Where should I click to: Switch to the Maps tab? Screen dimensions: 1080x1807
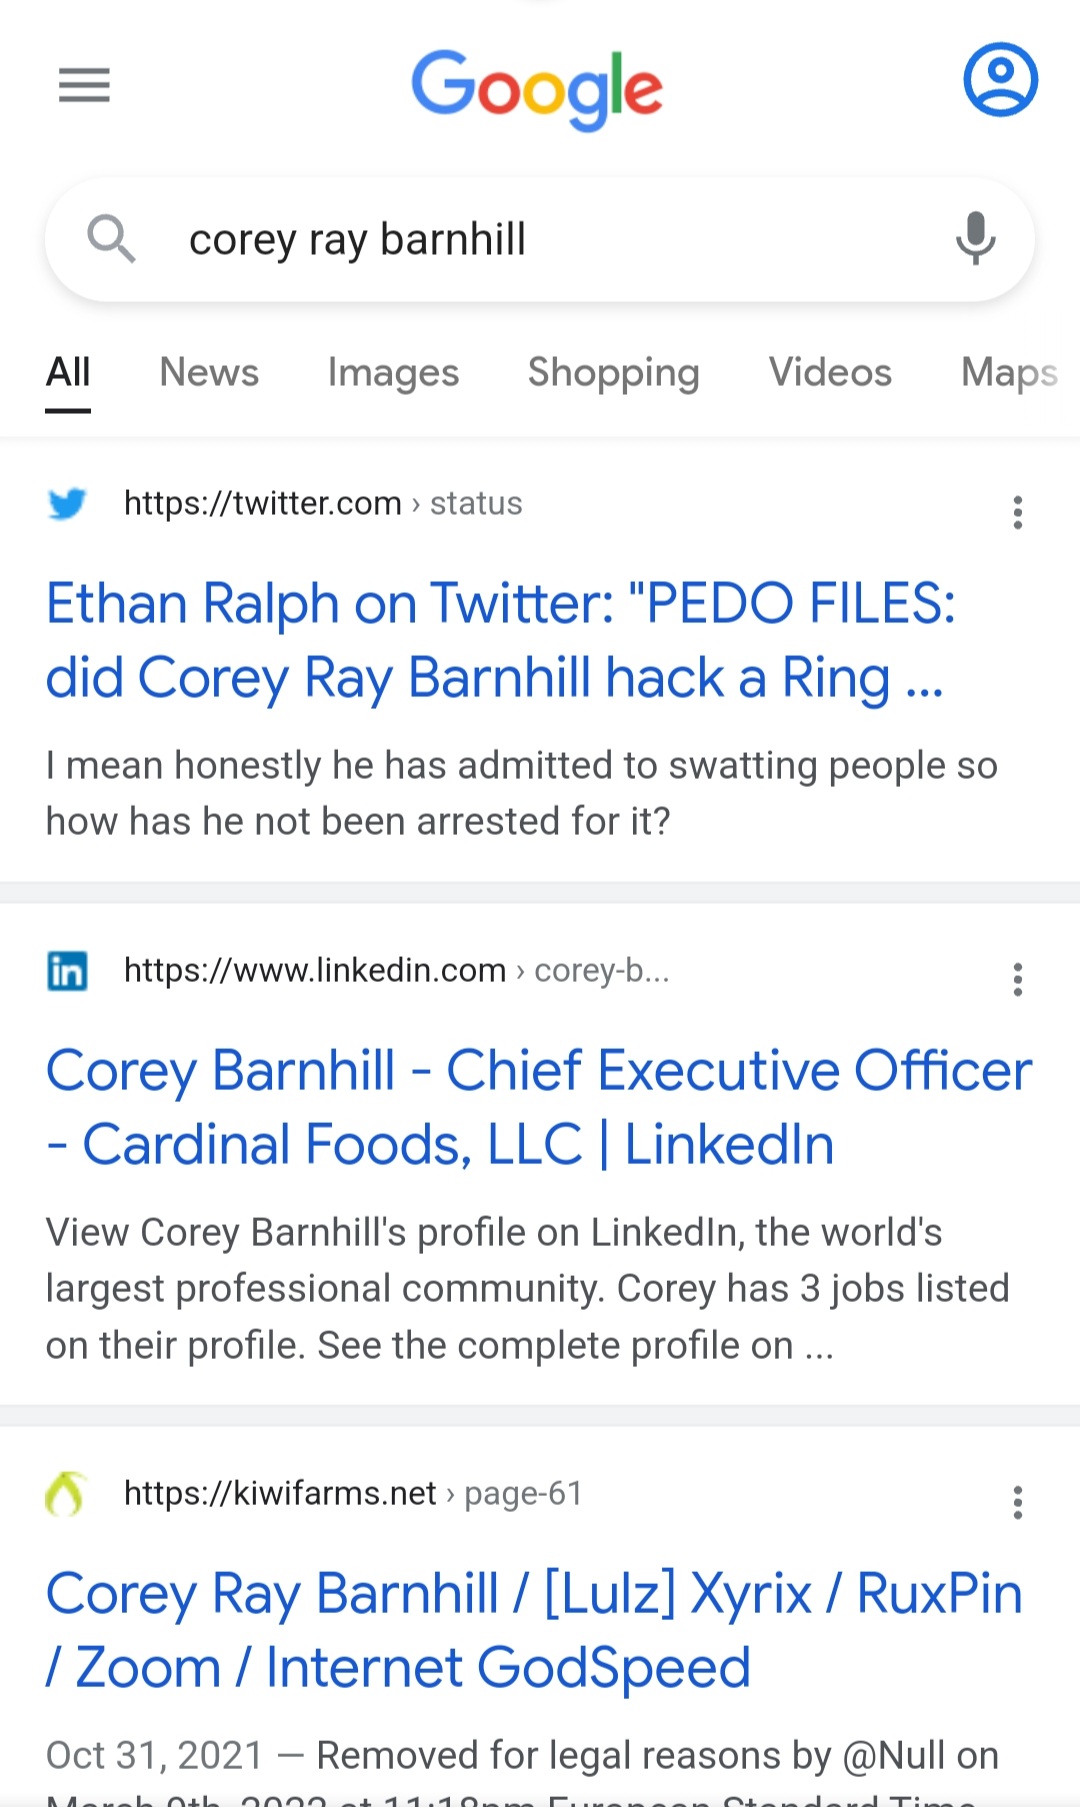click(x=1008, y=372)
